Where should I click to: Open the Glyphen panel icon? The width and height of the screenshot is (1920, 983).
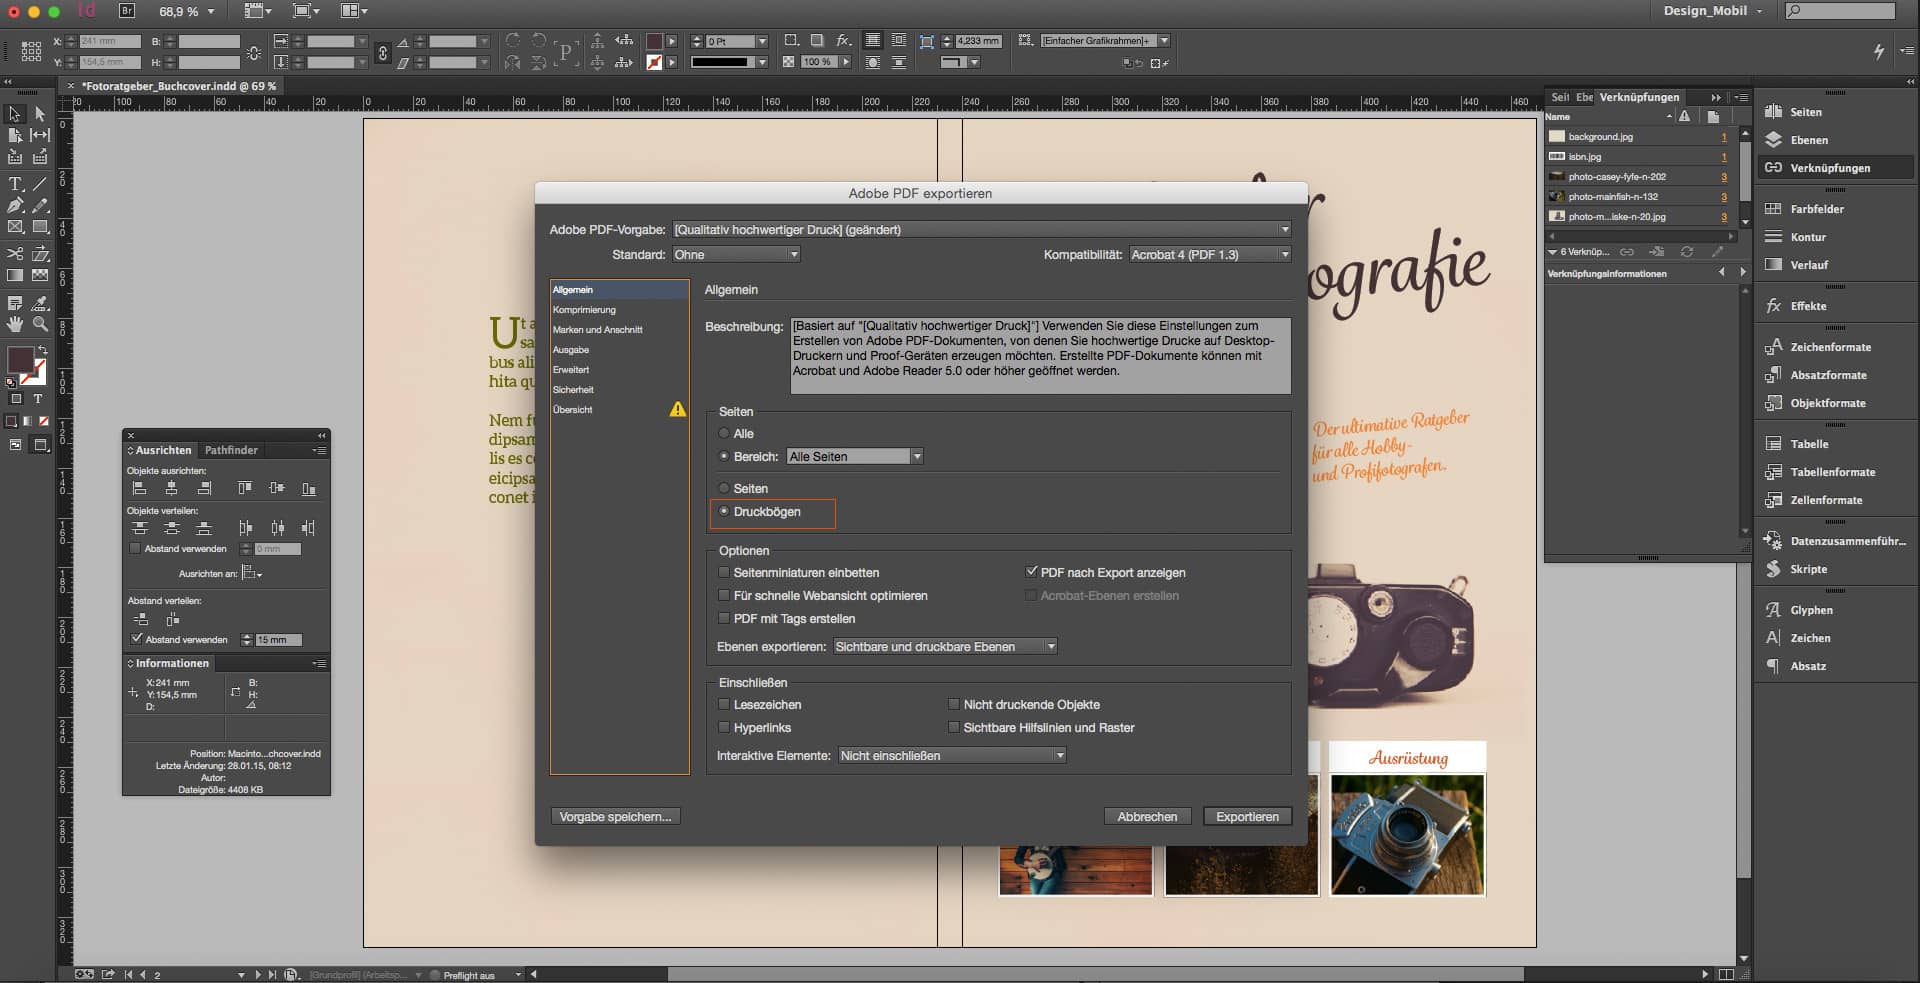(x=1774, y=610)
